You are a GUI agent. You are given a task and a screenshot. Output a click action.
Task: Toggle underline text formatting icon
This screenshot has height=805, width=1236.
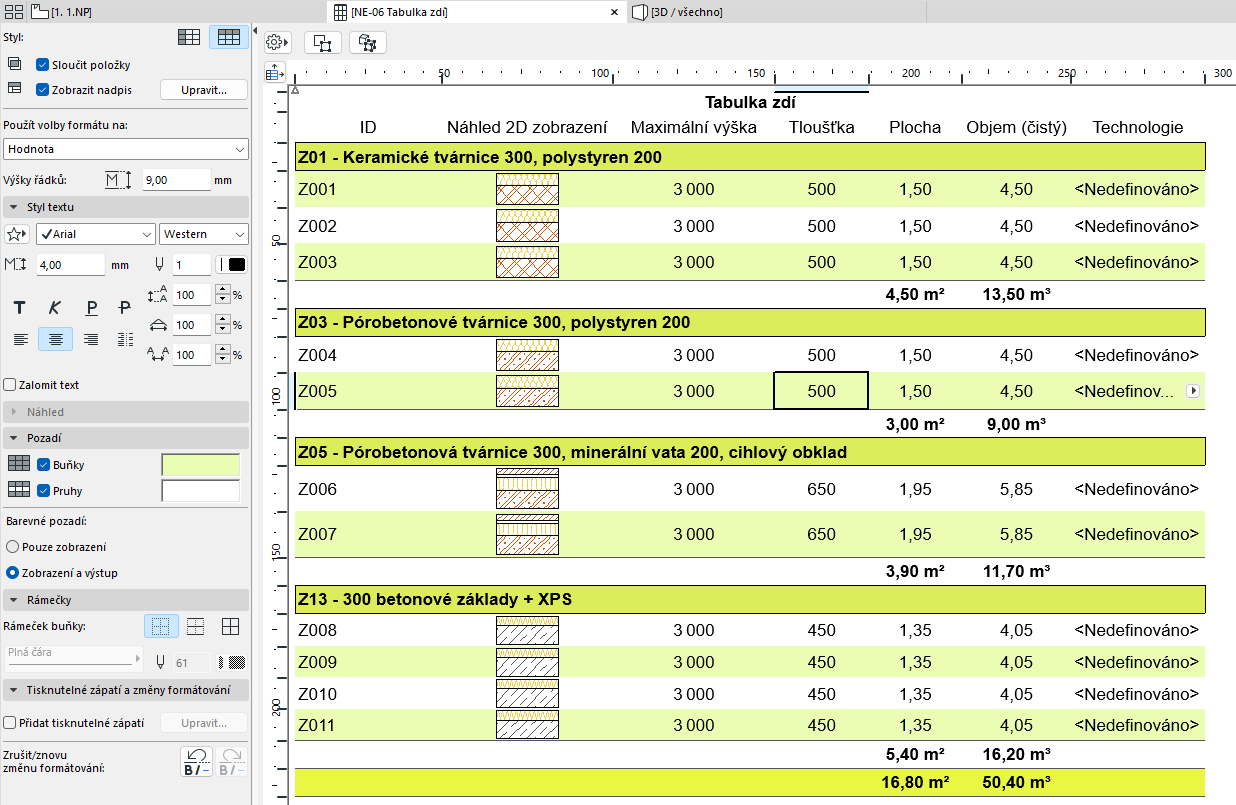coord(90,308)
